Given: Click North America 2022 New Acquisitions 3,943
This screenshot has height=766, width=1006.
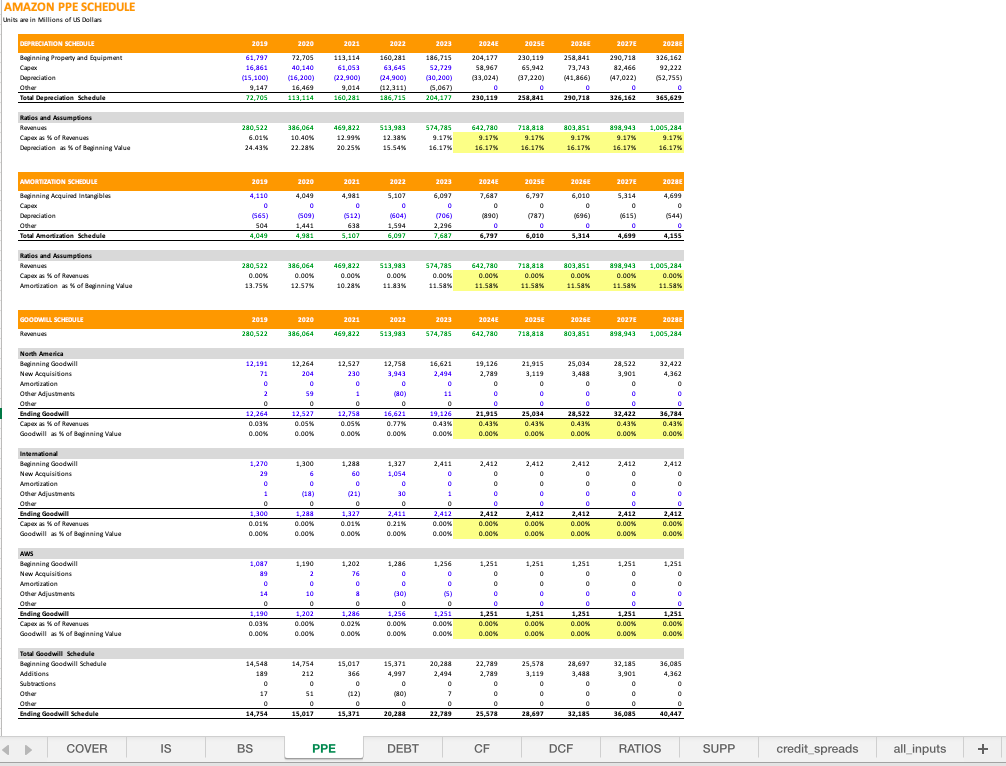Looking at the screenshot, I should tap(396, 373).
